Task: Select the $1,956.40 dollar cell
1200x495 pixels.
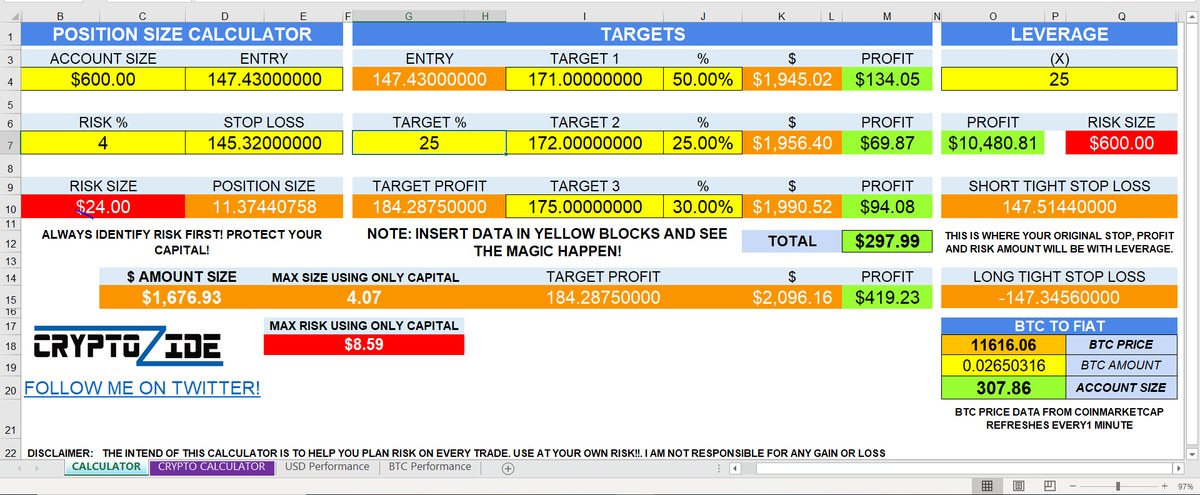Action: pyautogui.click(x=792, y=143)
